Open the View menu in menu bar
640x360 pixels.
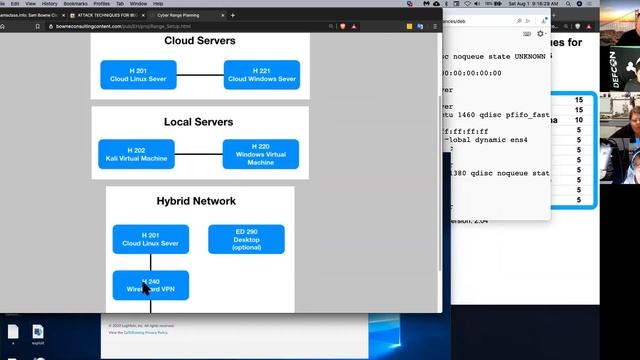point(31,3)
